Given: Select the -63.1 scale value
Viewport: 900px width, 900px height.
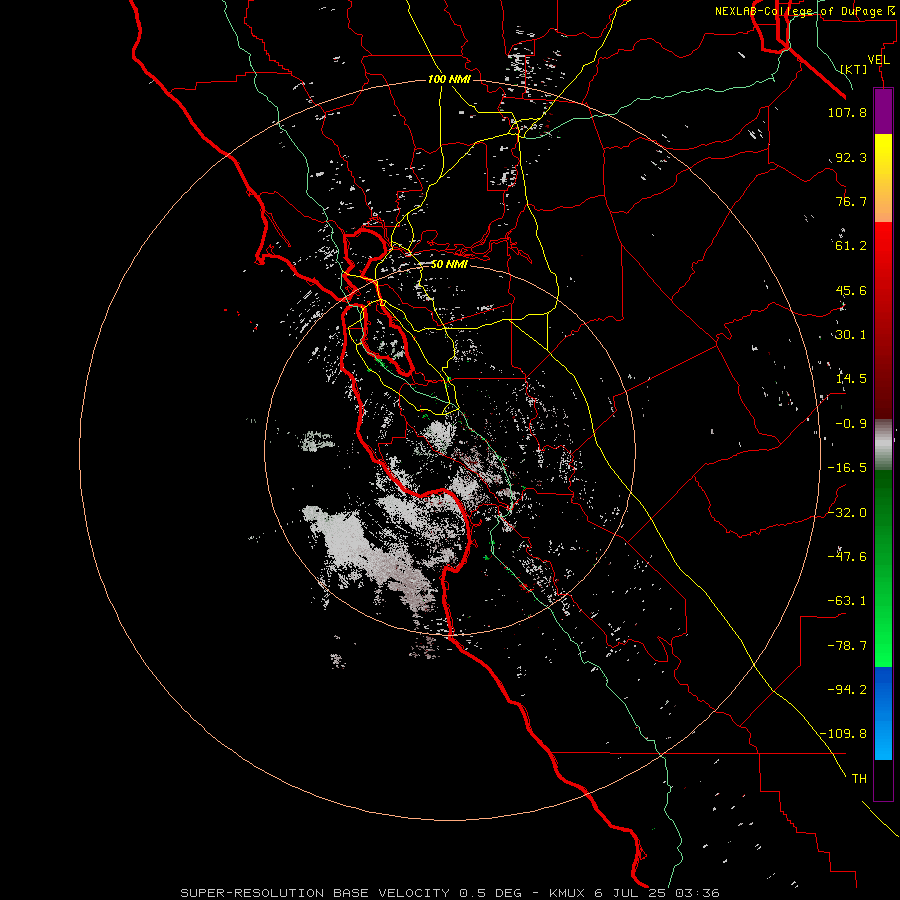Looking at the screenshot, I should 847,601.
